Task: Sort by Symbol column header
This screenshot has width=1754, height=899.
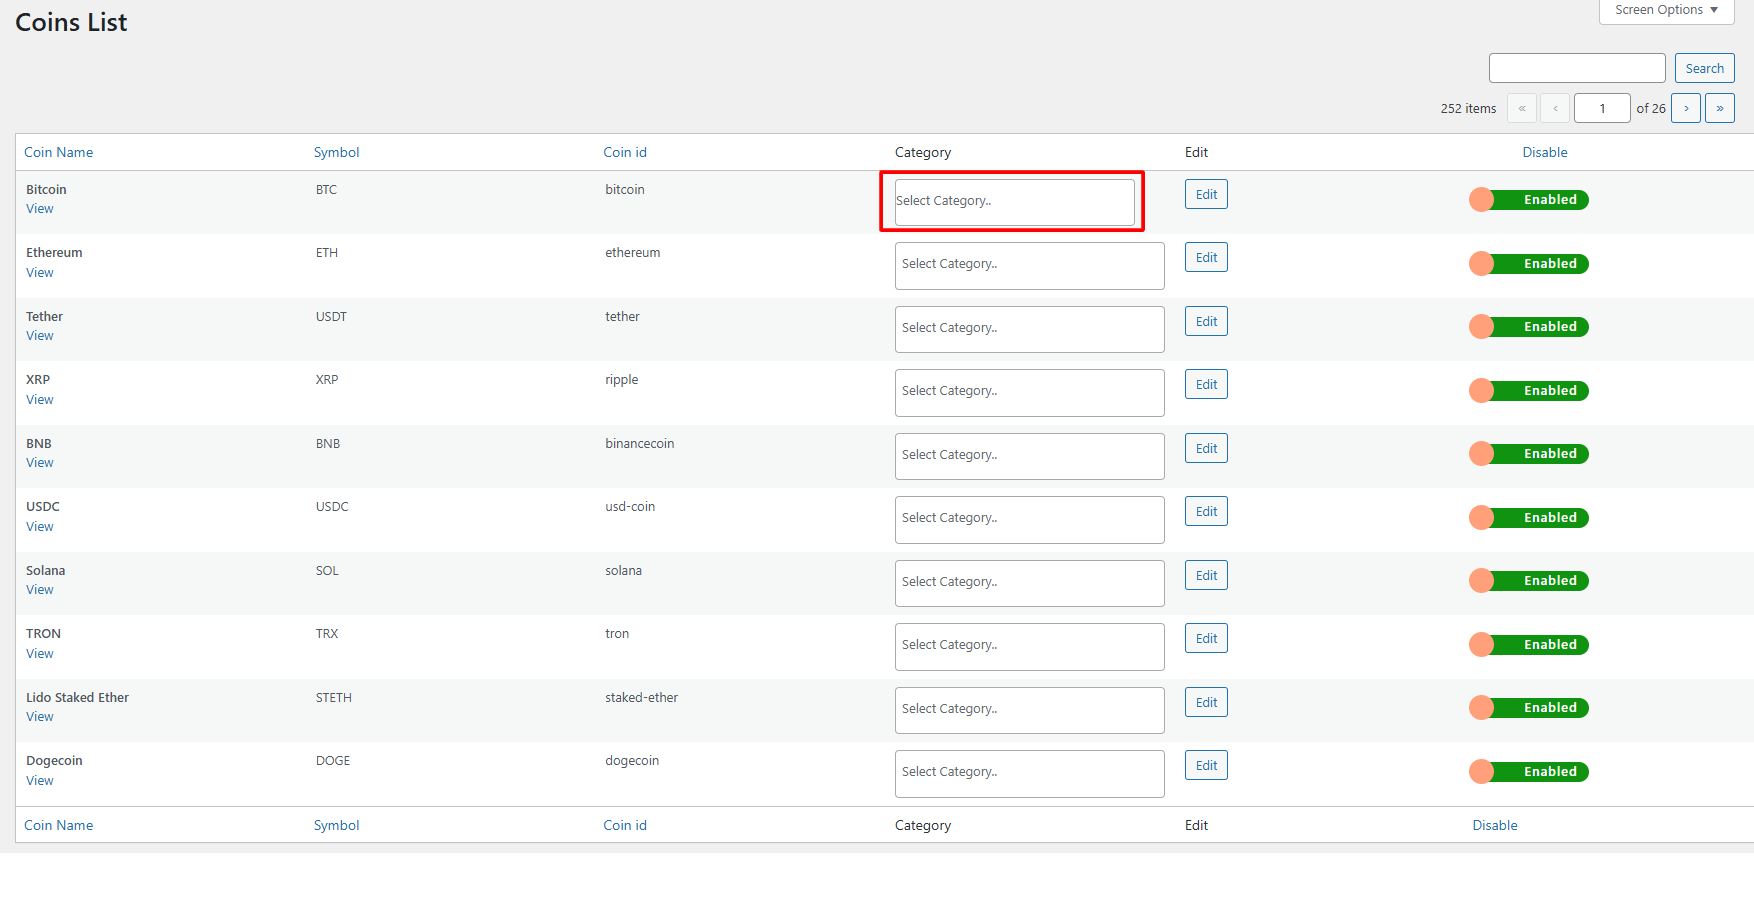Action: click(x=336, y=152)
